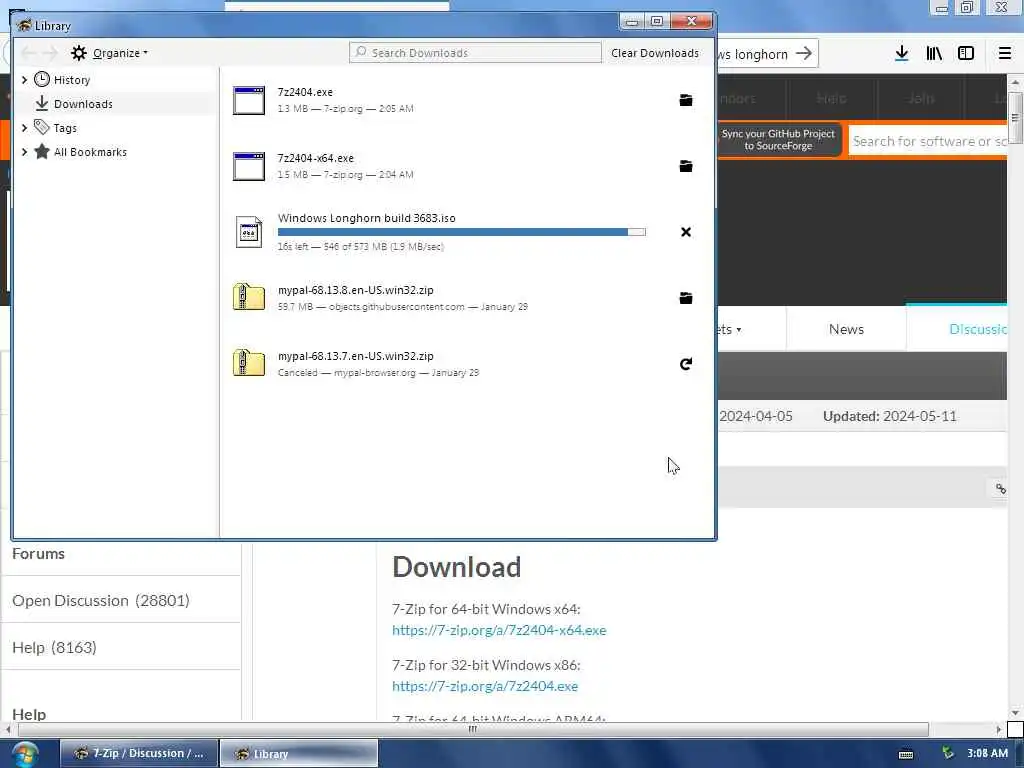Click the mypal-68.13.8 zip archive icon
The width and height of the screenshot is (1024, 768).
tap(249, 297)
